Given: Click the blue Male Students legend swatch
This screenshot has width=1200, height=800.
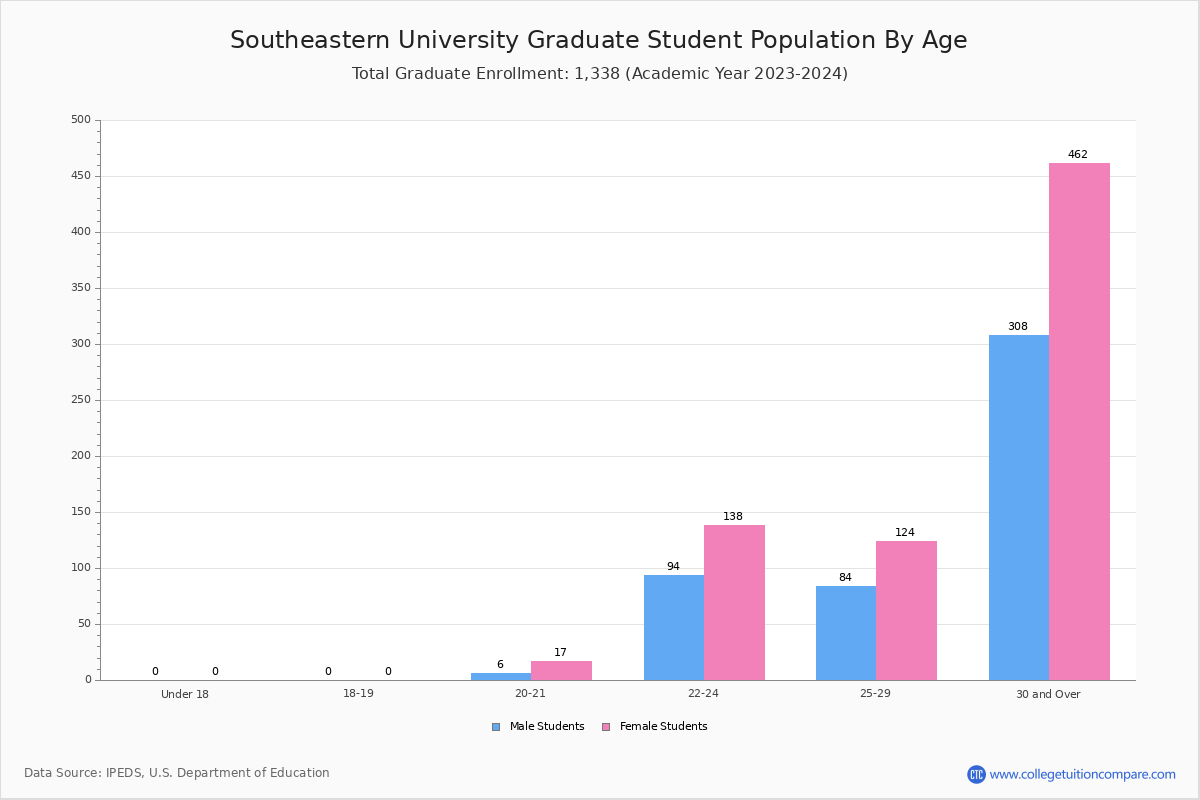Looking at the screenshot, I should 496,727.
